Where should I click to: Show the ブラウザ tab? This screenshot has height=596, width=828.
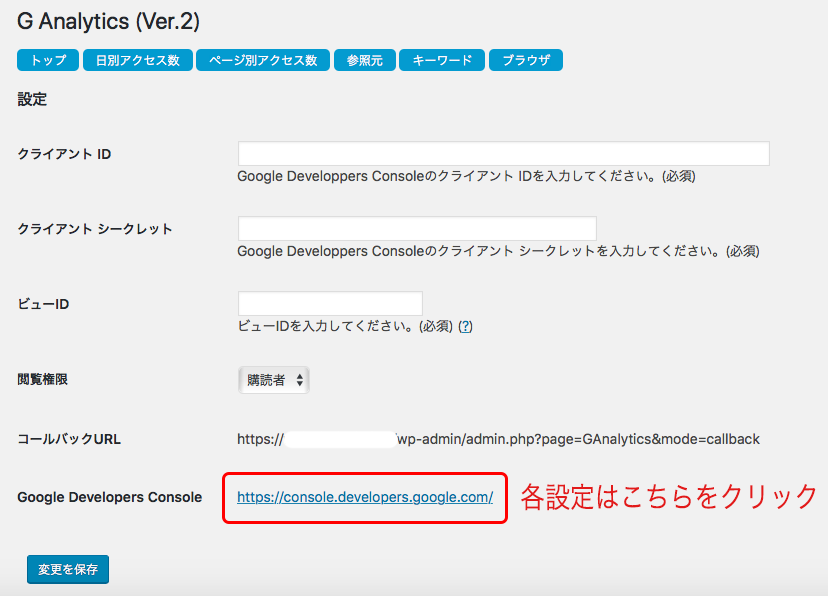click(x=525, y=60)
